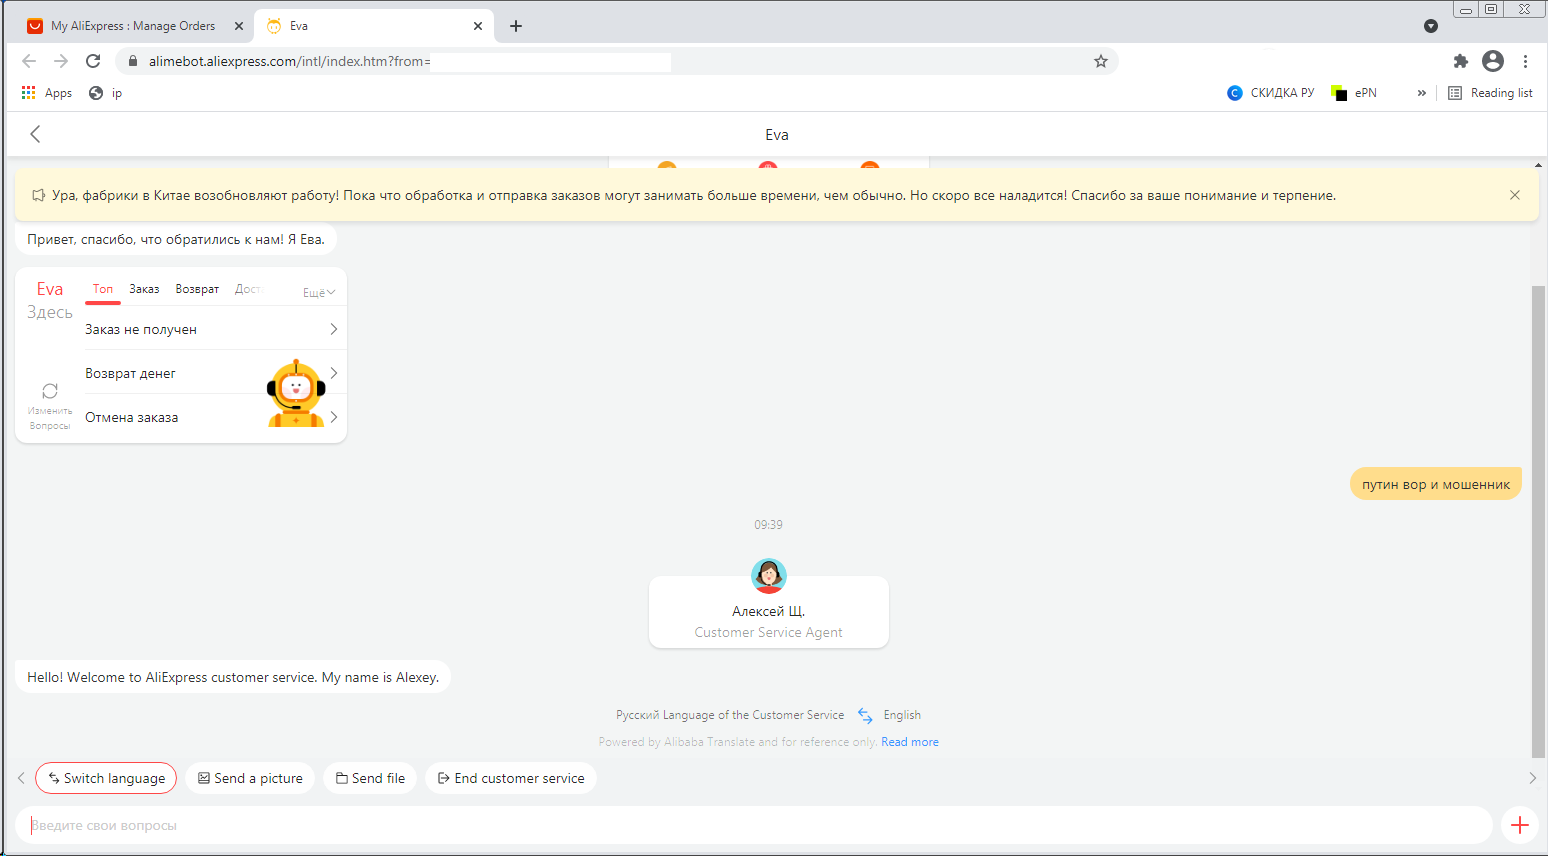1548x856 pixels.
Task: Click the orange Eva robot mascot
Action: (296, 393)
